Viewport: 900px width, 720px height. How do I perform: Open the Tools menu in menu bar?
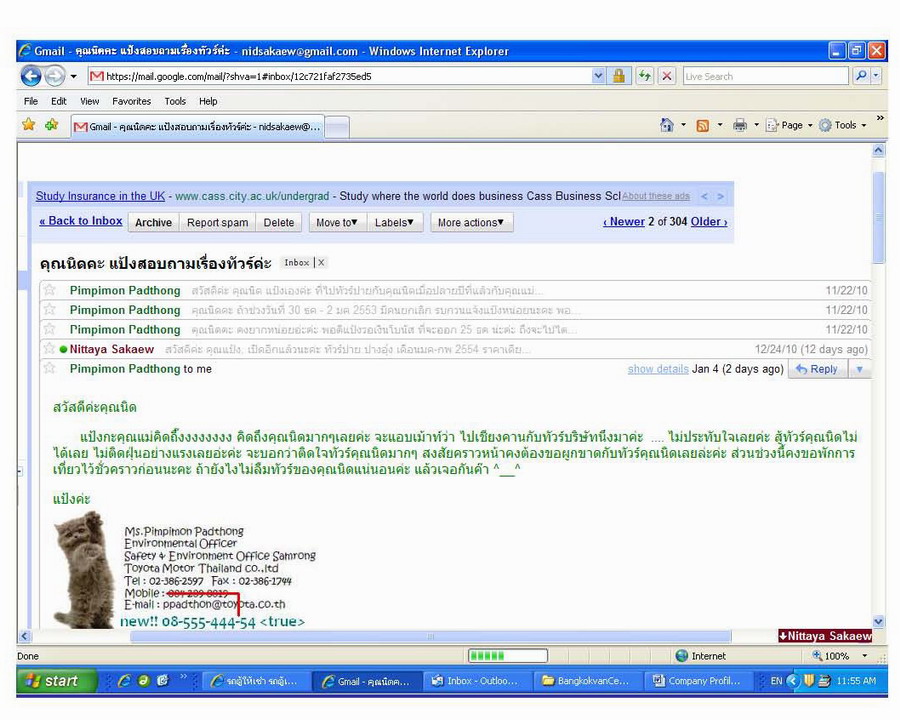pyautogui.click(x=175, y=101)
